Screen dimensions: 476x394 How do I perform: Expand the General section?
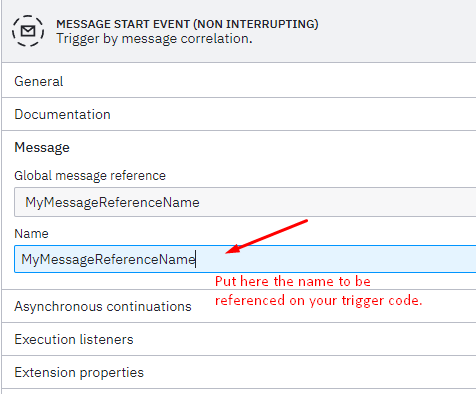(239, 81)
